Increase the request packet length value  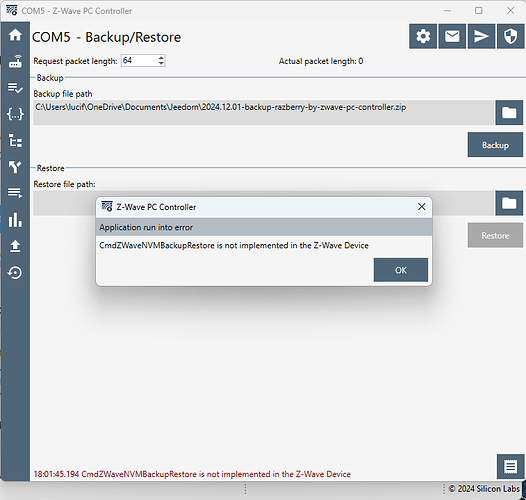pos(161,58)
